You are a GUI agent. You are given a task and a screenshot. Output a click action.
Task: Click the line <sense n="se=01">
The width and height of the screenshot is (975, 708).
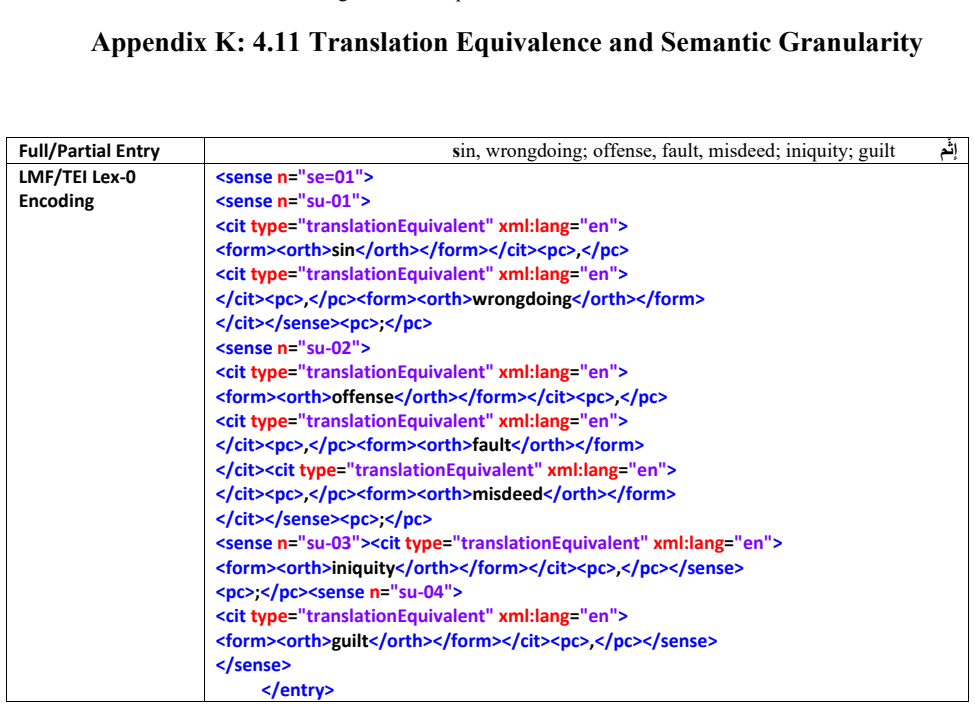[295, 177]
